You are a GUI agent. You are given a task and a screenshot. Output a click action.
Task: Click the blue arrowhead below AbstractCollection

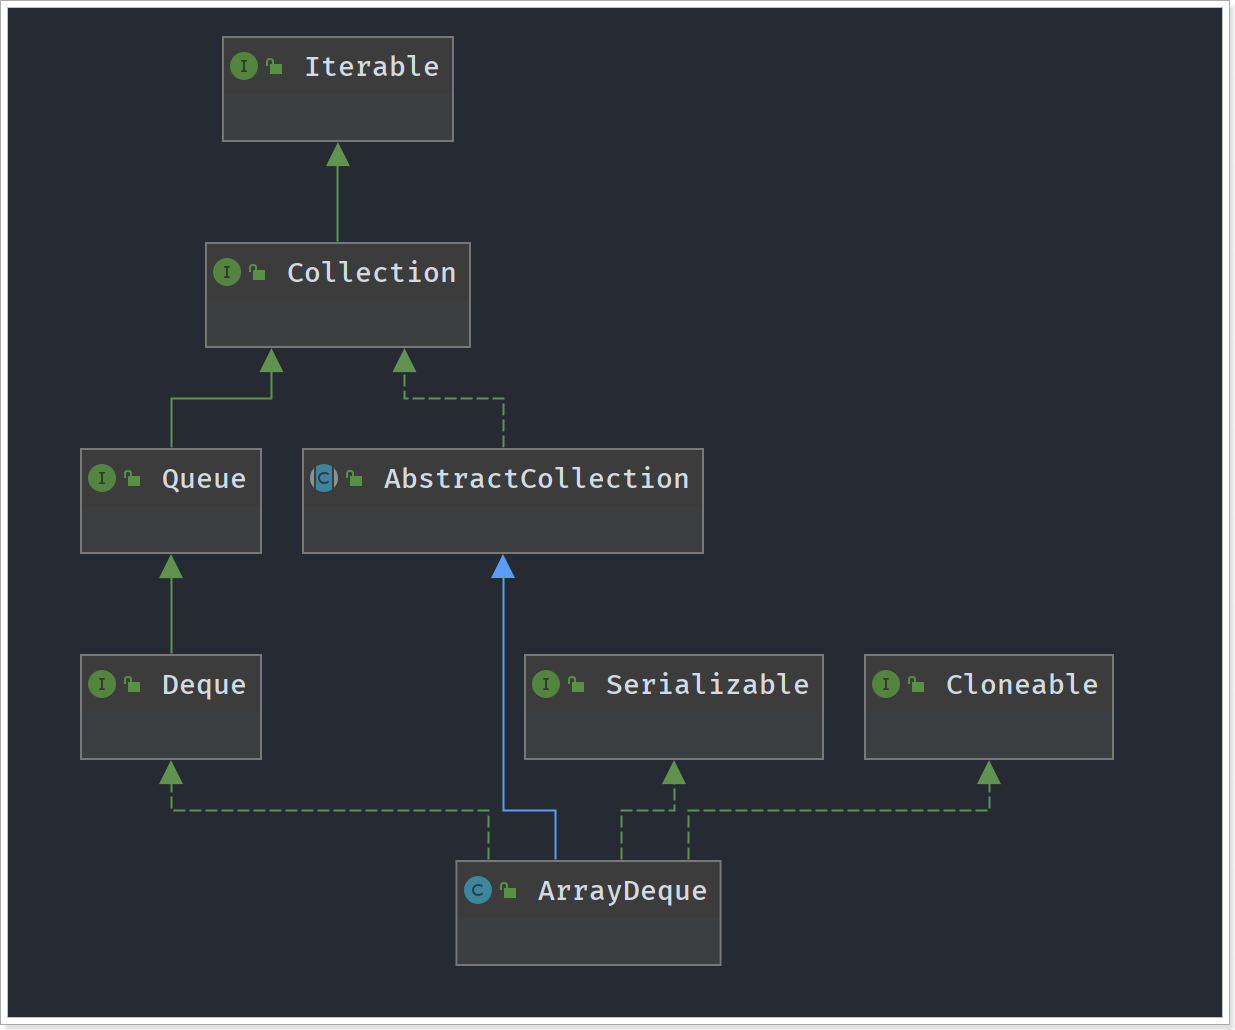(503, 568)
